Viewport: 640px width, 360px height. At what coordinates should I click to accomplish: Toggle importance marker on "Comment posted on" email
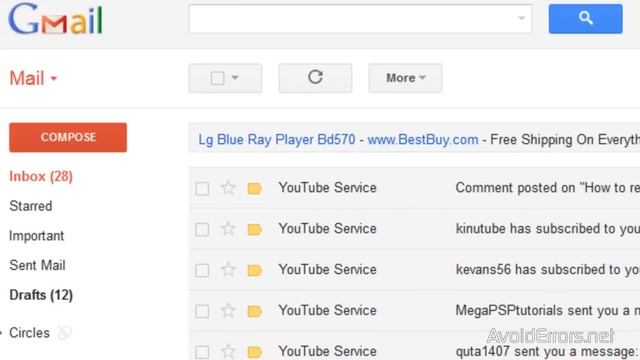point(254,189)
